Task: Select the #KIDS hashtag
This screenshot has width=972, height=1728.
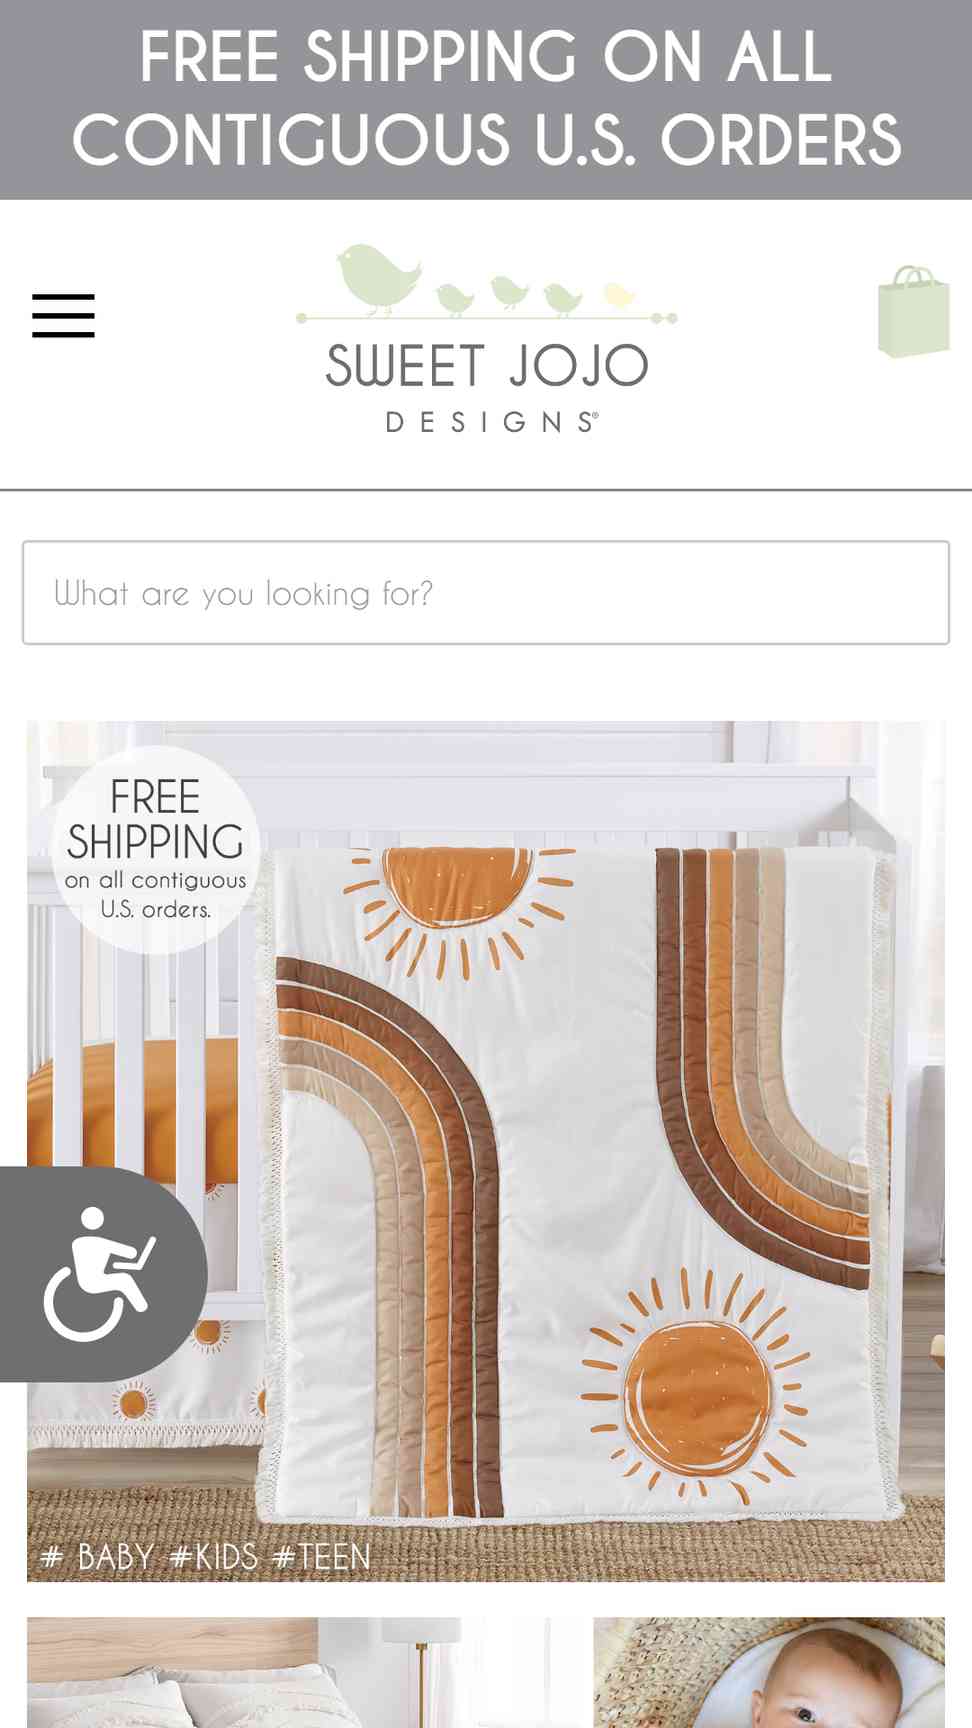Action: [x=213, y=1557]
